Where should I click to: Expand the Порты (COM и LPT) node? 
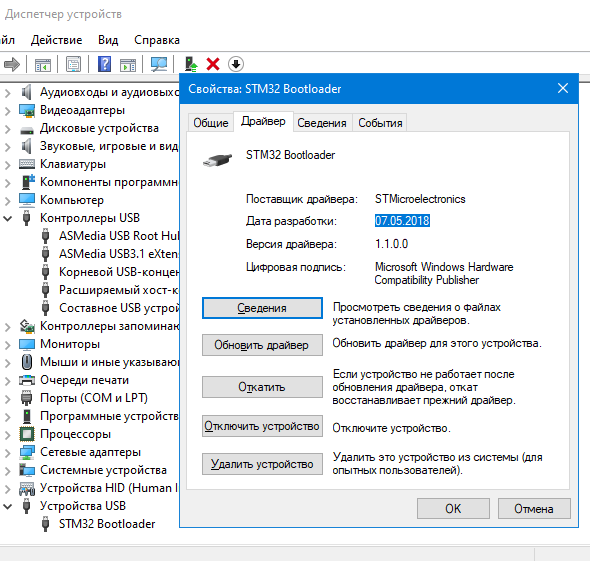[8, 399]
